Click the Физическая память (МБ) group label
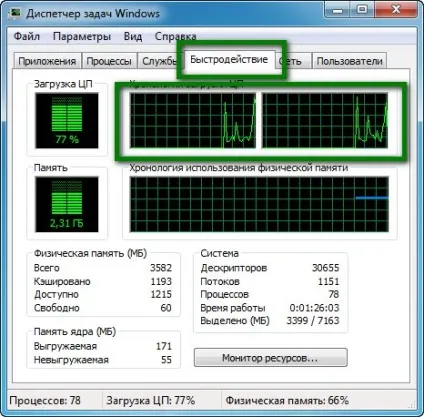 point(90,253)
